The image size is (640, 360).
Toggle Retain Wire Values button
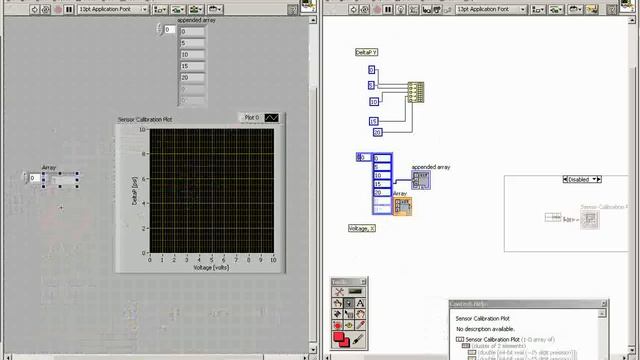(413, 9)
